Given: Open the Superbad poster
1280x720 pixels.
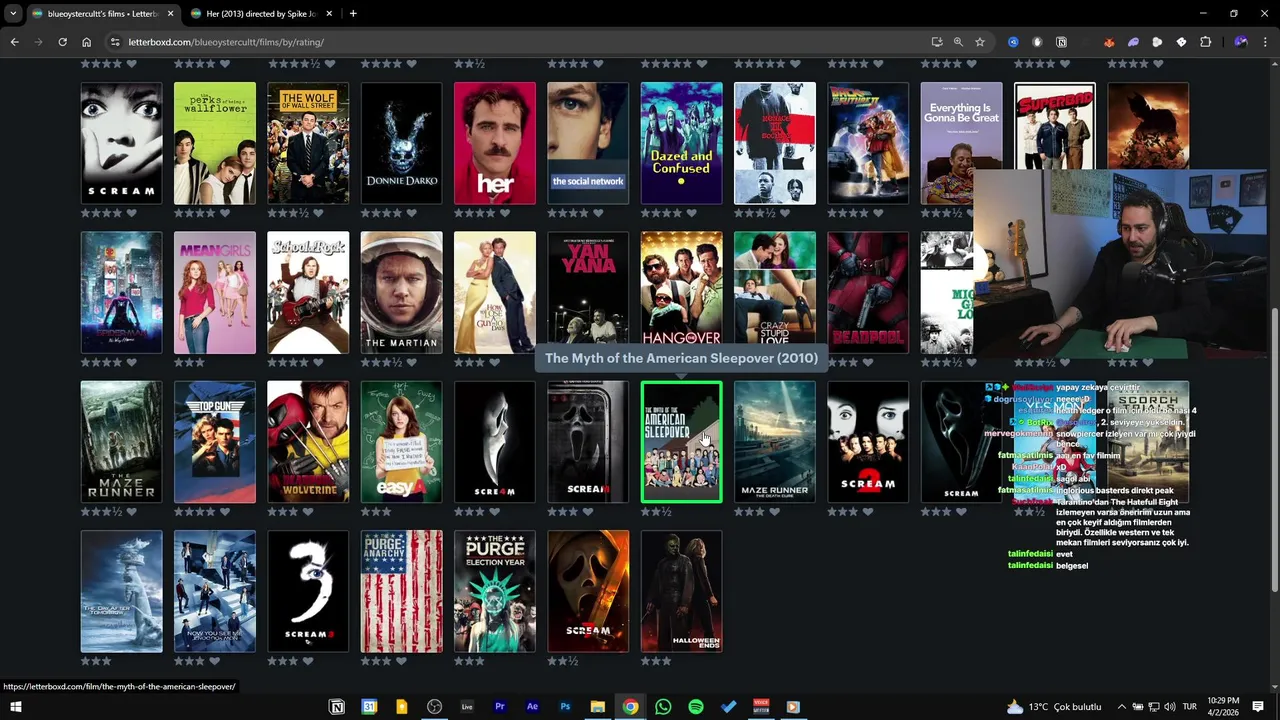Looking at the screenshot, I should [x=1055, y=126].
